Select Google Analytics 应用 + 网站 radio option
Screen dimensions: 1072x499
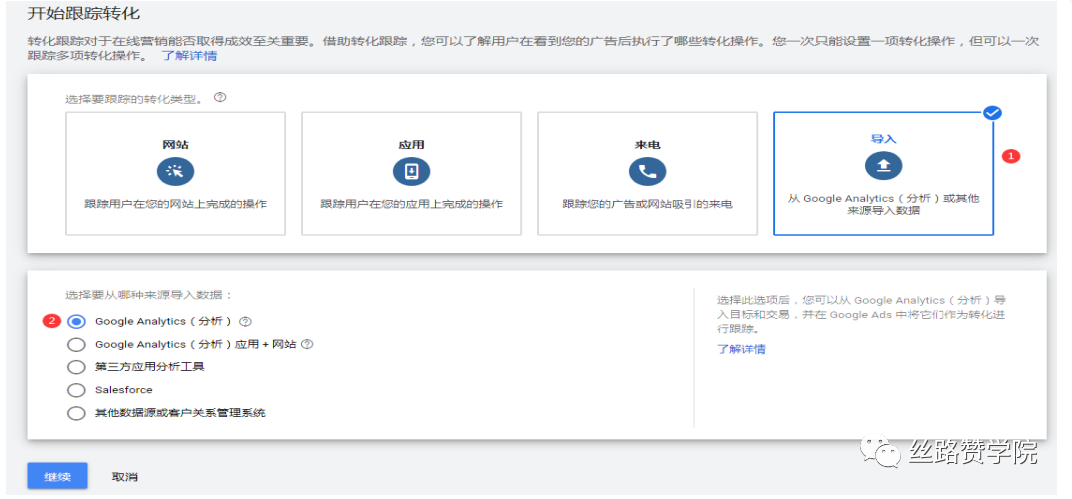[x=77, y=345]
